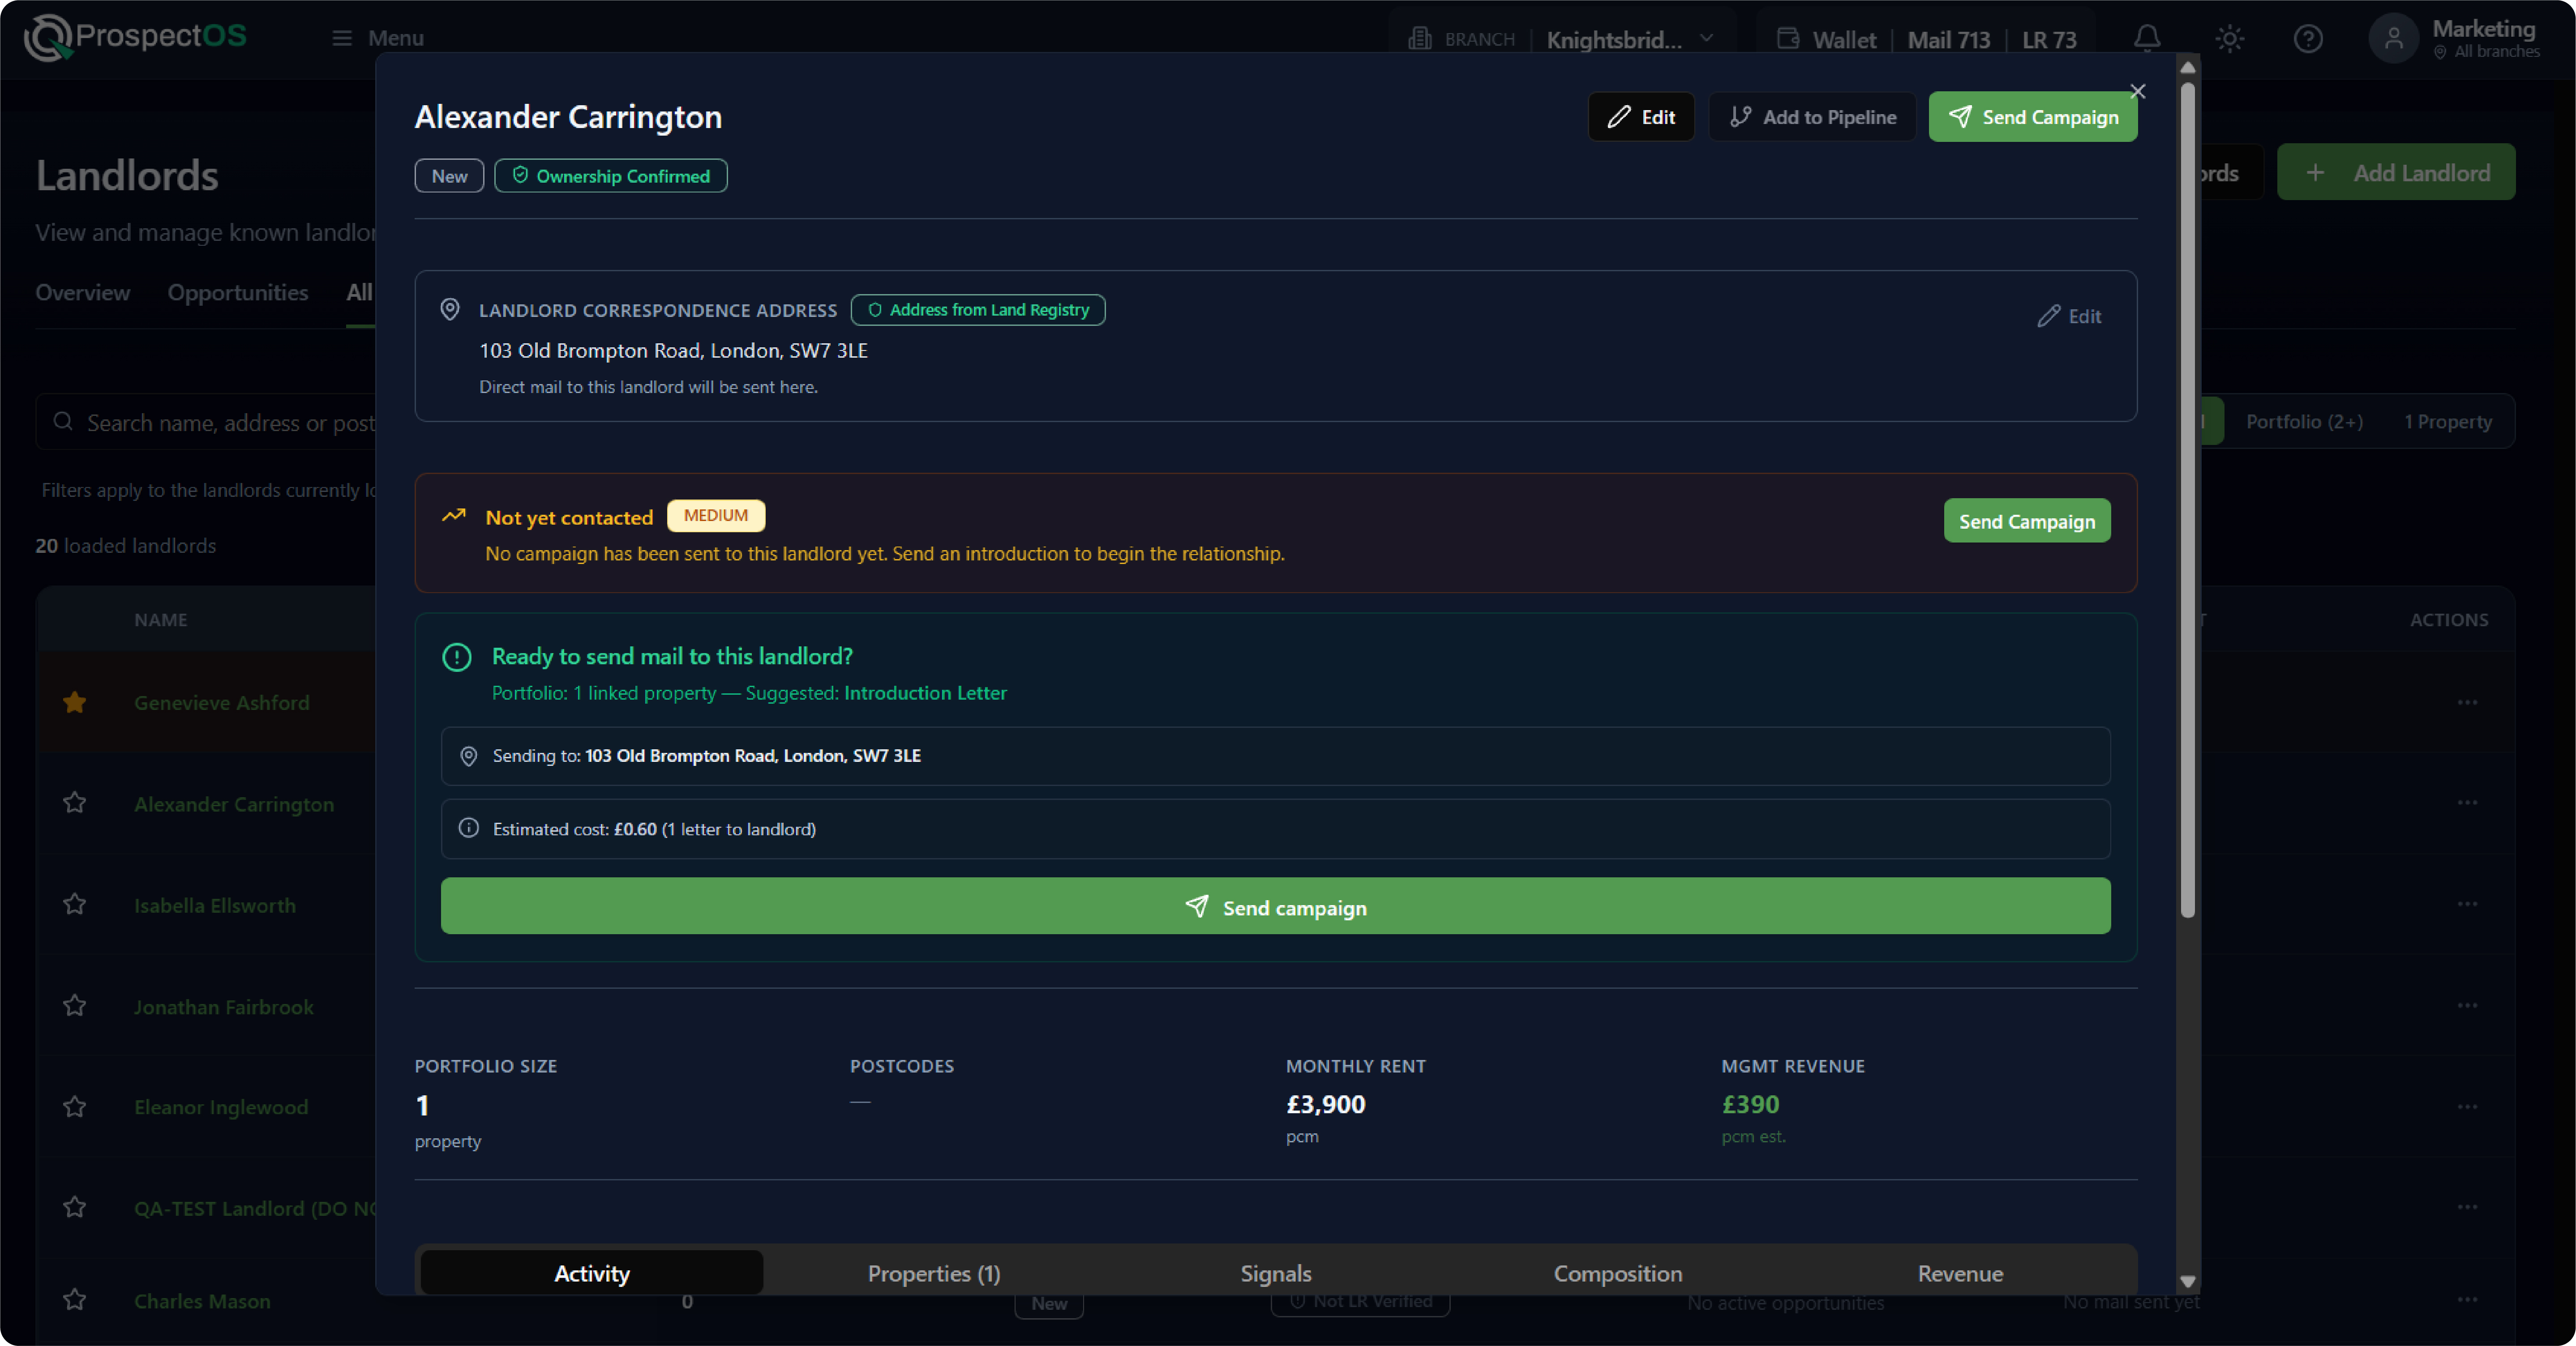Open the Properties (1) tab
Screen dimensions: 2576x1346
click(x=934, y=1273)
